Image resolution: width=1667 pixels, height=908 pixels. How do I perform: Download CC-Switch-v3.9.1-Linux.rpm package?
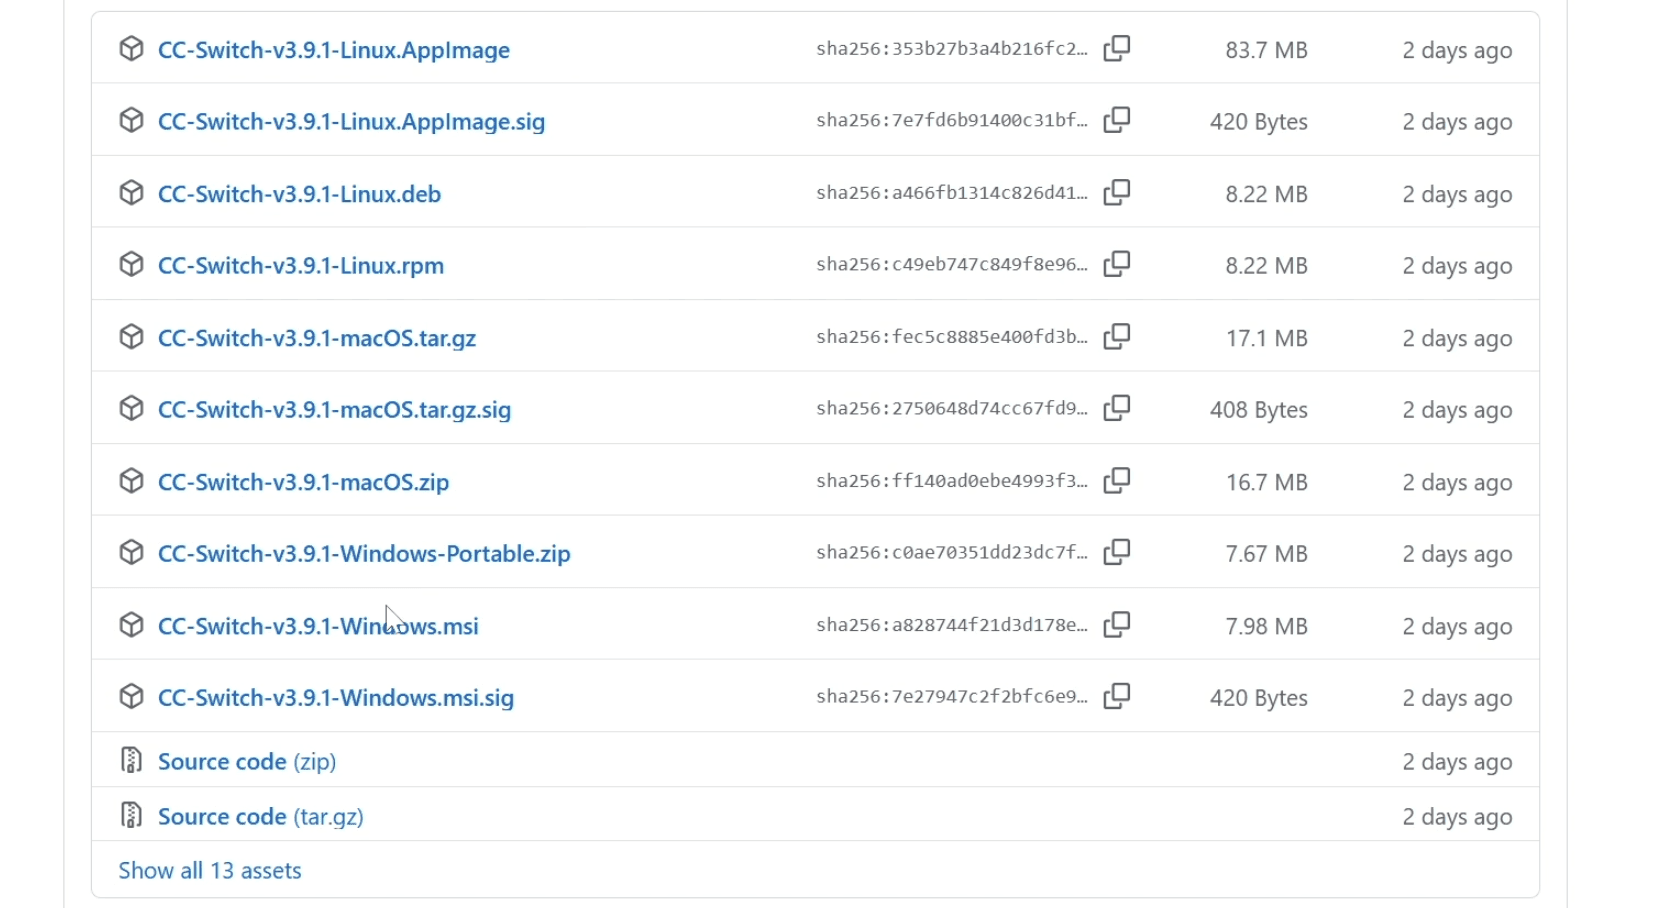point(301,266)
